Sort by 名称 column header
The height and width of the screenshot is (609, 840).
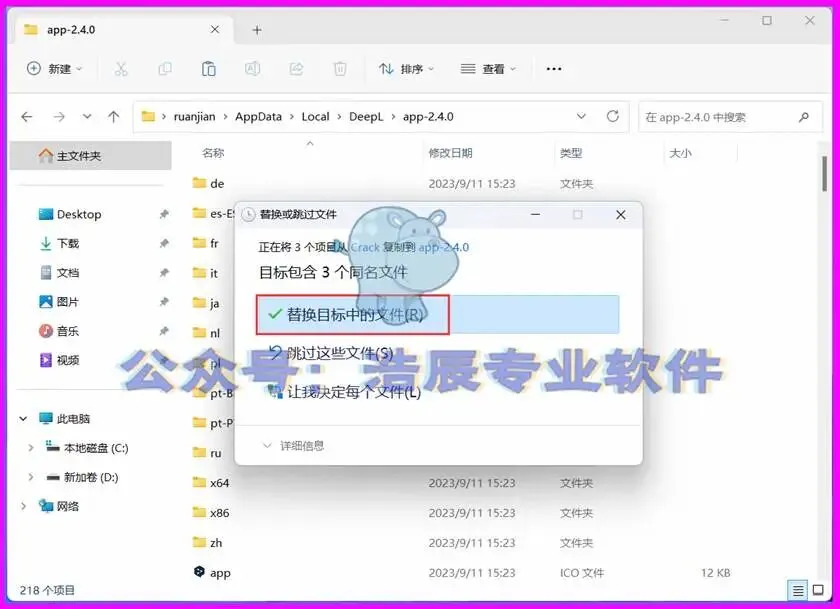213,153
